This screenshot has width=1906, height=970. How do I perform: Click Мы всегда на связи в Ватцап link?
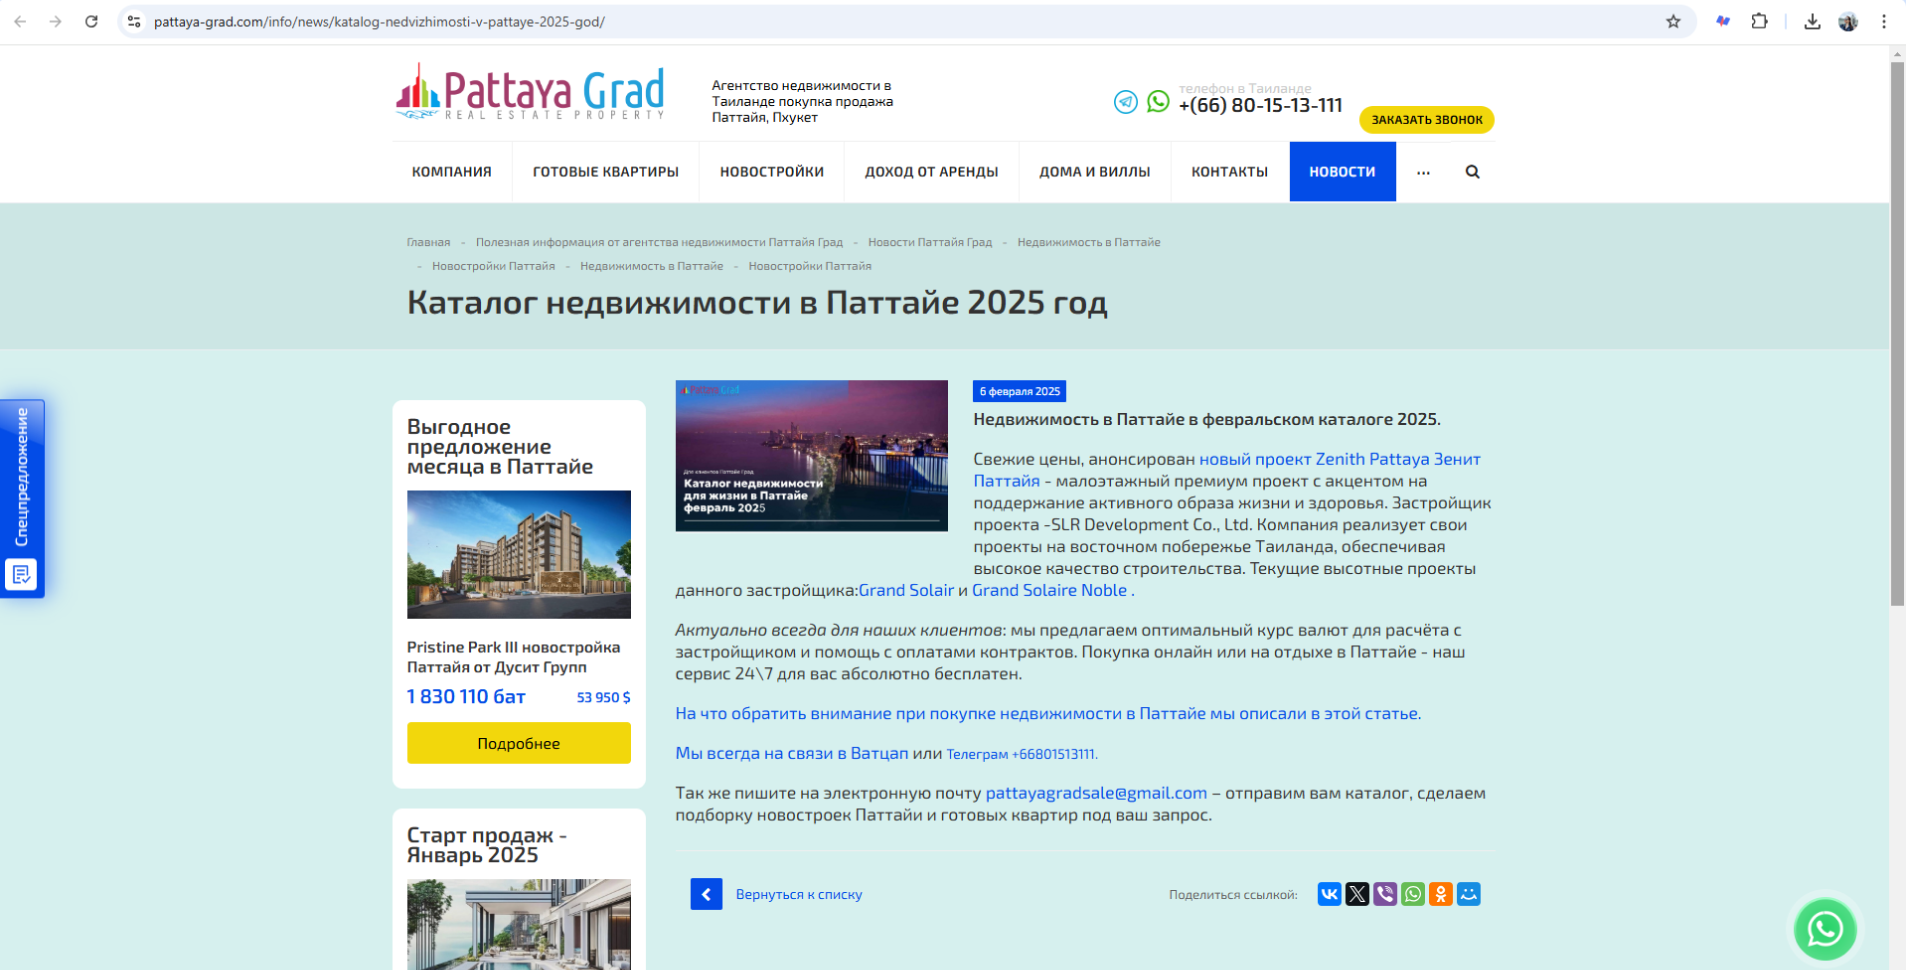(792, 753)
